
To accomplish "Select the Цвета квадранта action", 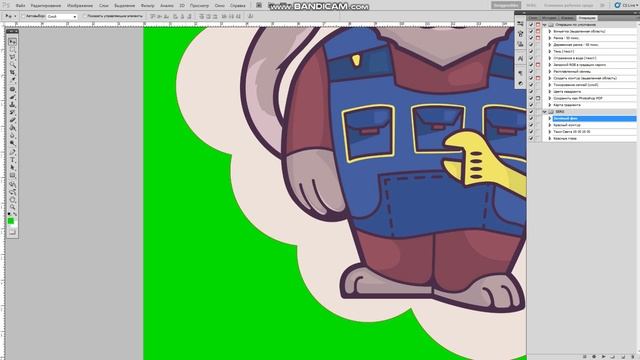I will 567,91.
